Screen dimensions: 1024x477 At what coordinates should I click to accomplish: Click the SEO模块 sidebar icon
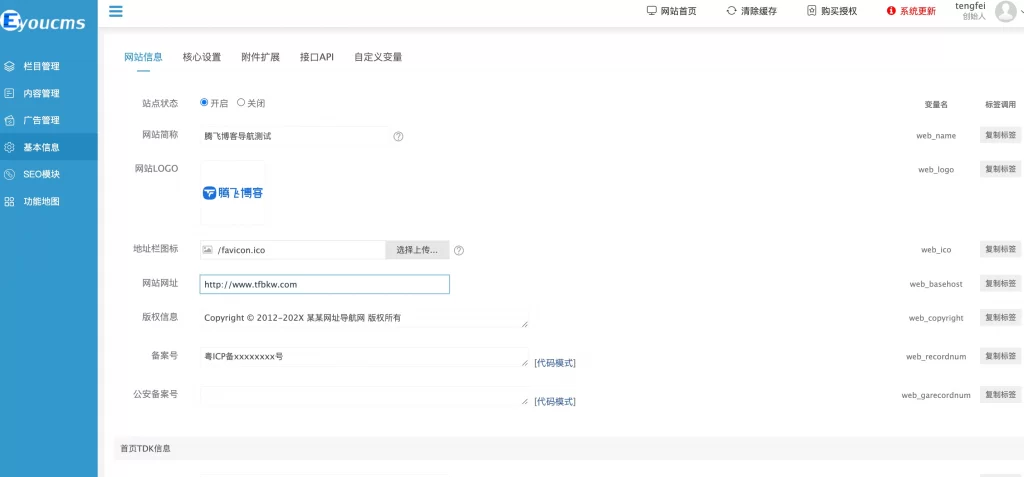coord(9,174)
